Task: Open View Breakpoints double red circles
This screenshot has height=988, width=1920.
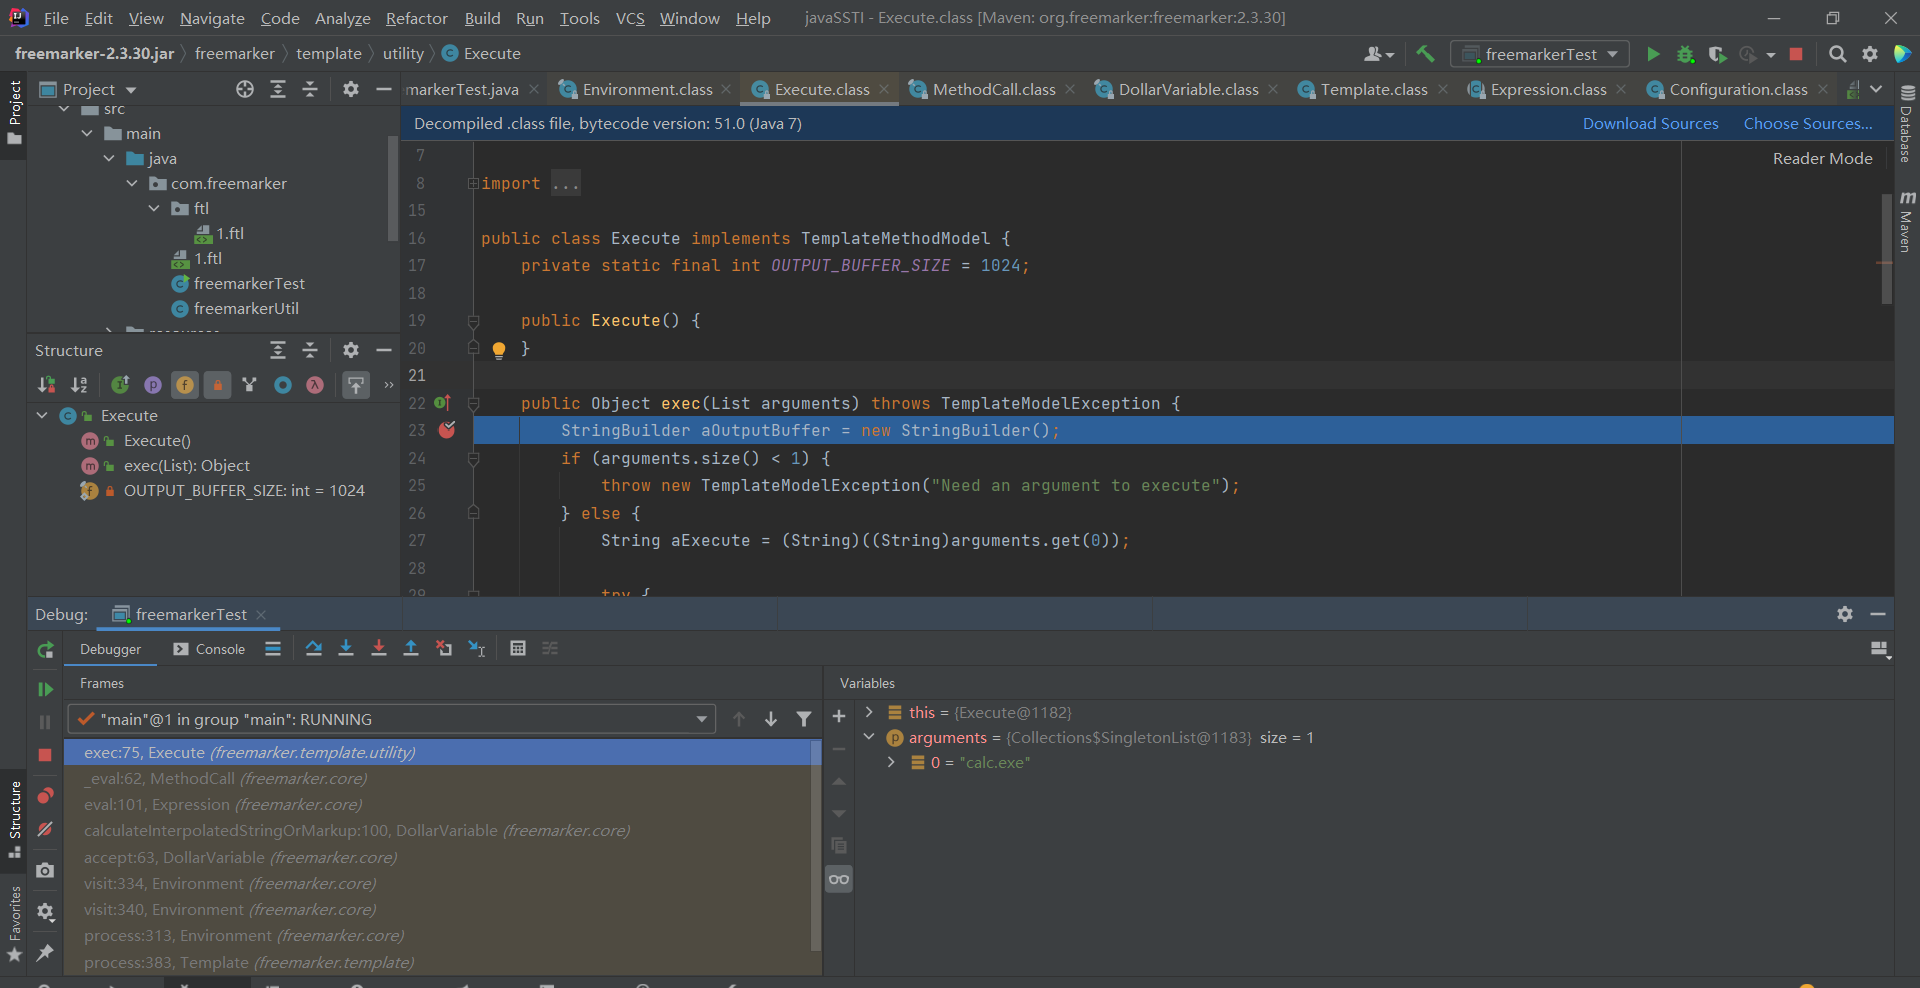Action: 45,796
